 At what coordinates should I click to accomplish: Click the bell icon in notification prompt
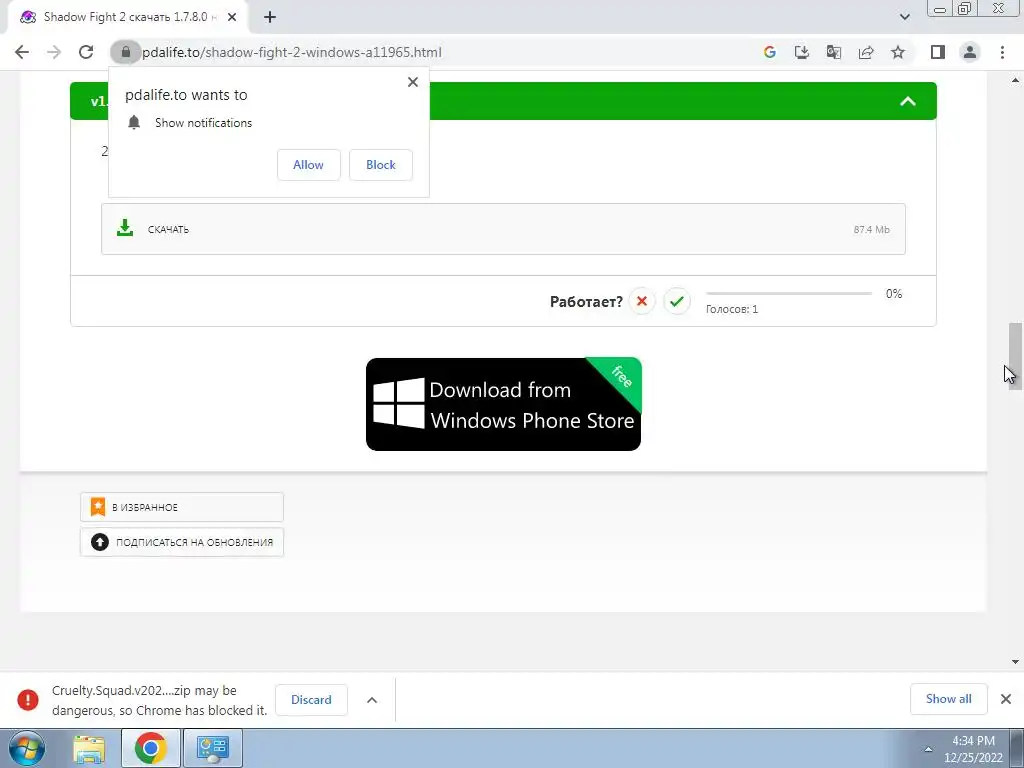point(134,122)
